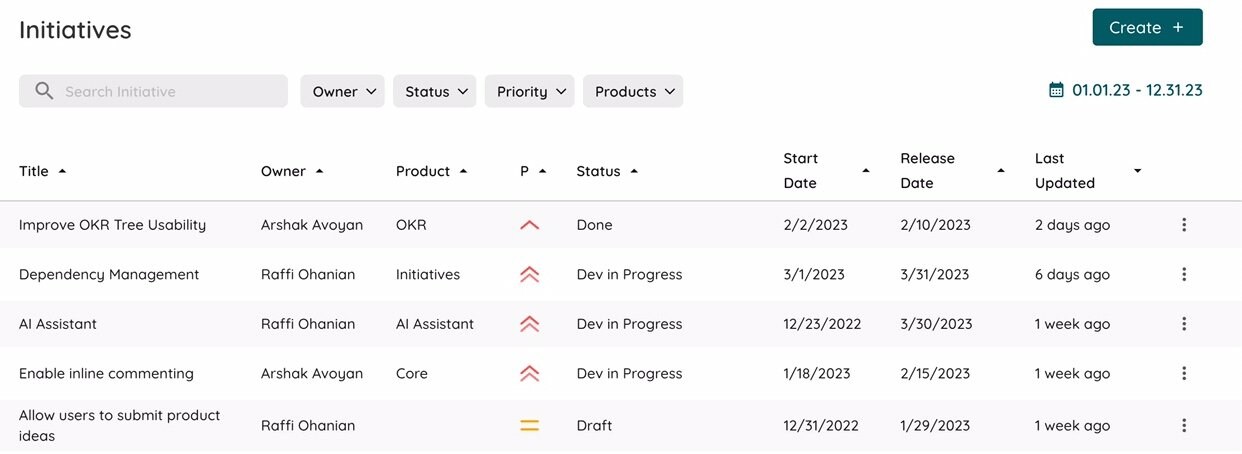Viewport: 1242px width, 454px height.
Task: Click the calendar icon beside date range
Action: click(1056, 90)
